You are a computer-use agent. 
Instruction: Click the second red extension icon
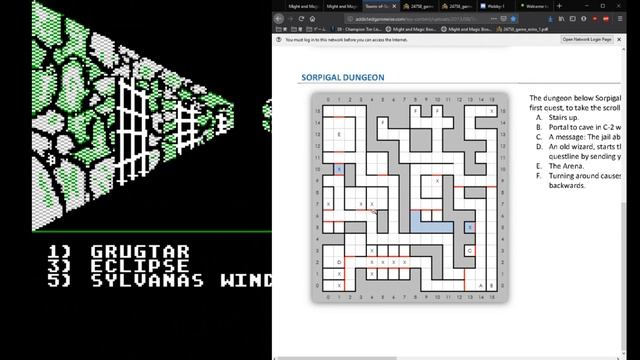(606, 19)
